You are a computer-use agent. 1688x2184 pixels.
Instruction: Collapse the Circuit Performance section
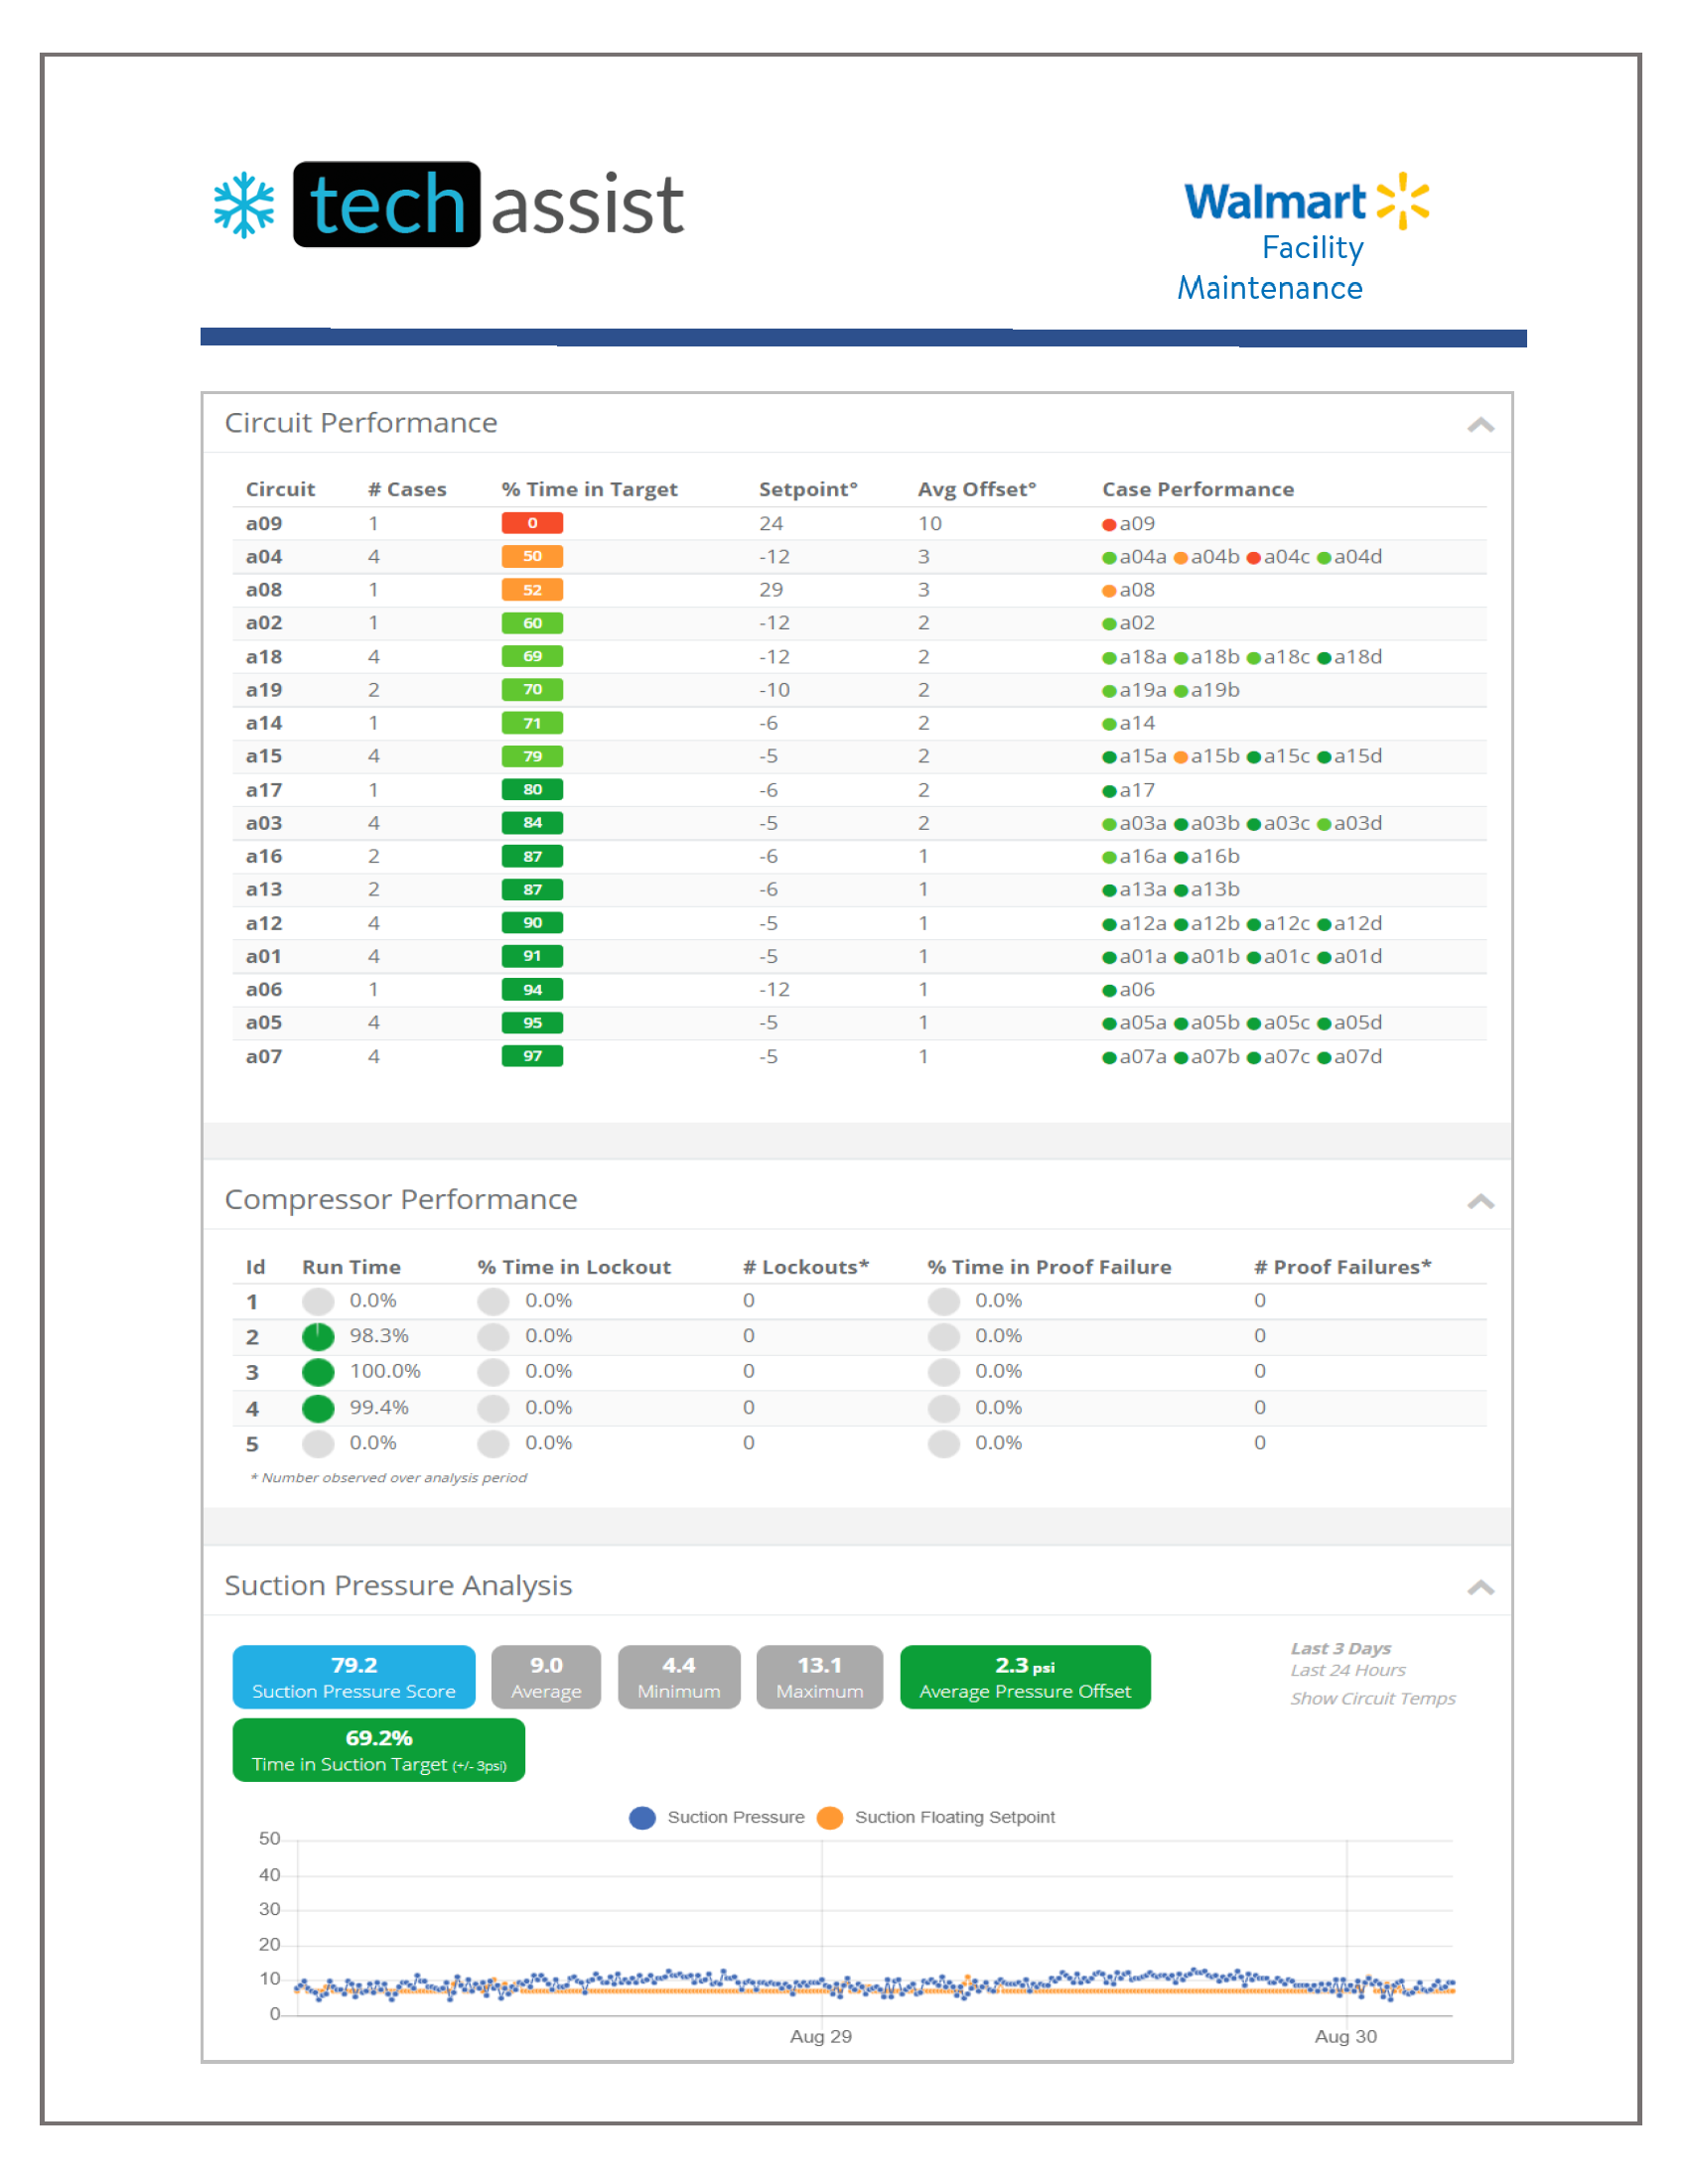pos(1481,424)
